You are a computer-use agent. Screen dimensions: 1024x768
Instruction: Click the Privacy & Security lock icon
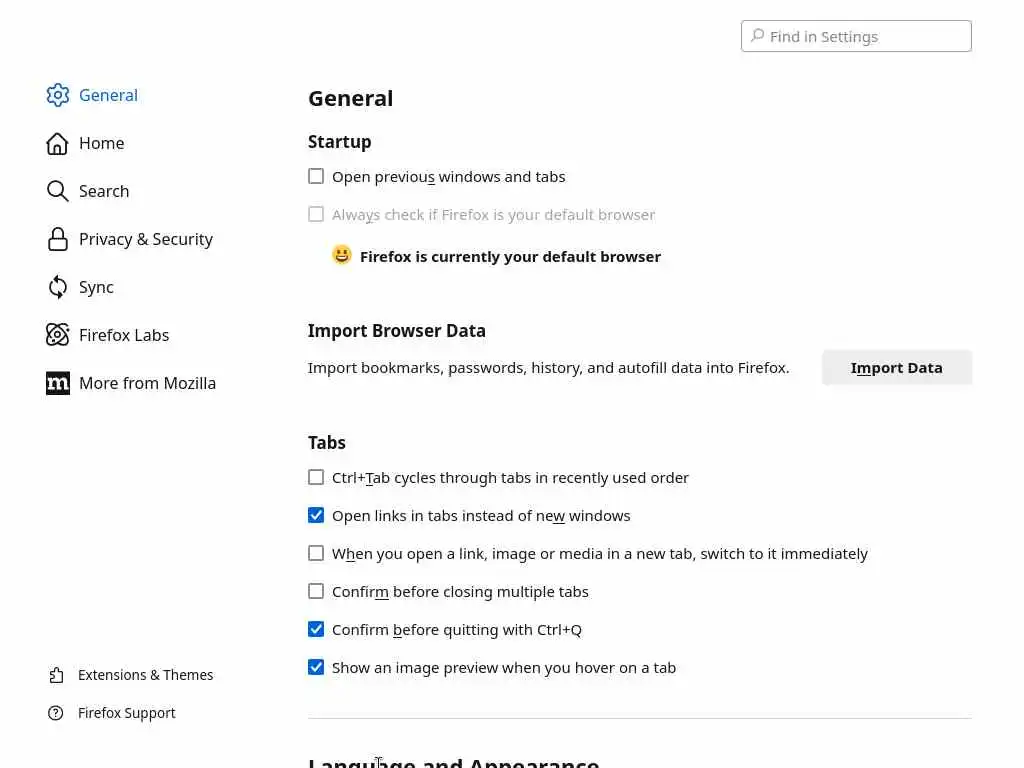pyautogui.click(x=58, y=239)
